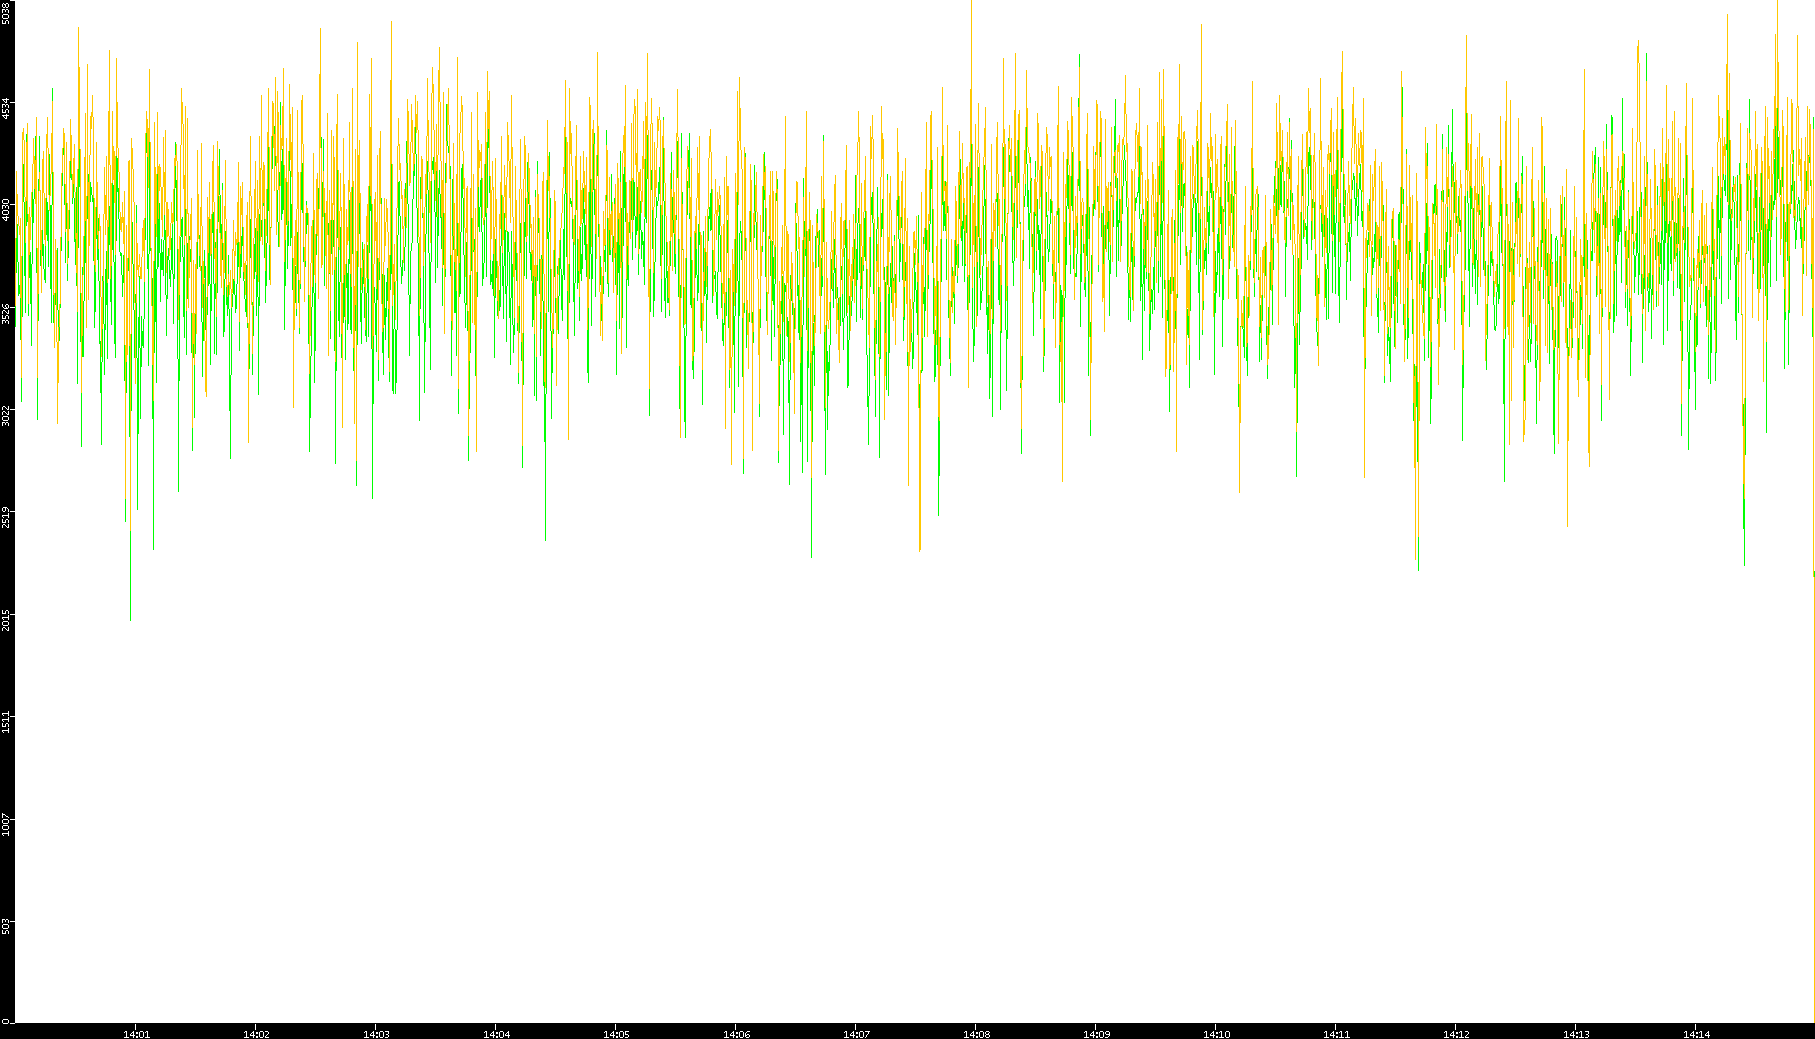Screen dimensions: 1815x1039
Task: Select the 14:14 time label
Action: pos(1697,1034)
